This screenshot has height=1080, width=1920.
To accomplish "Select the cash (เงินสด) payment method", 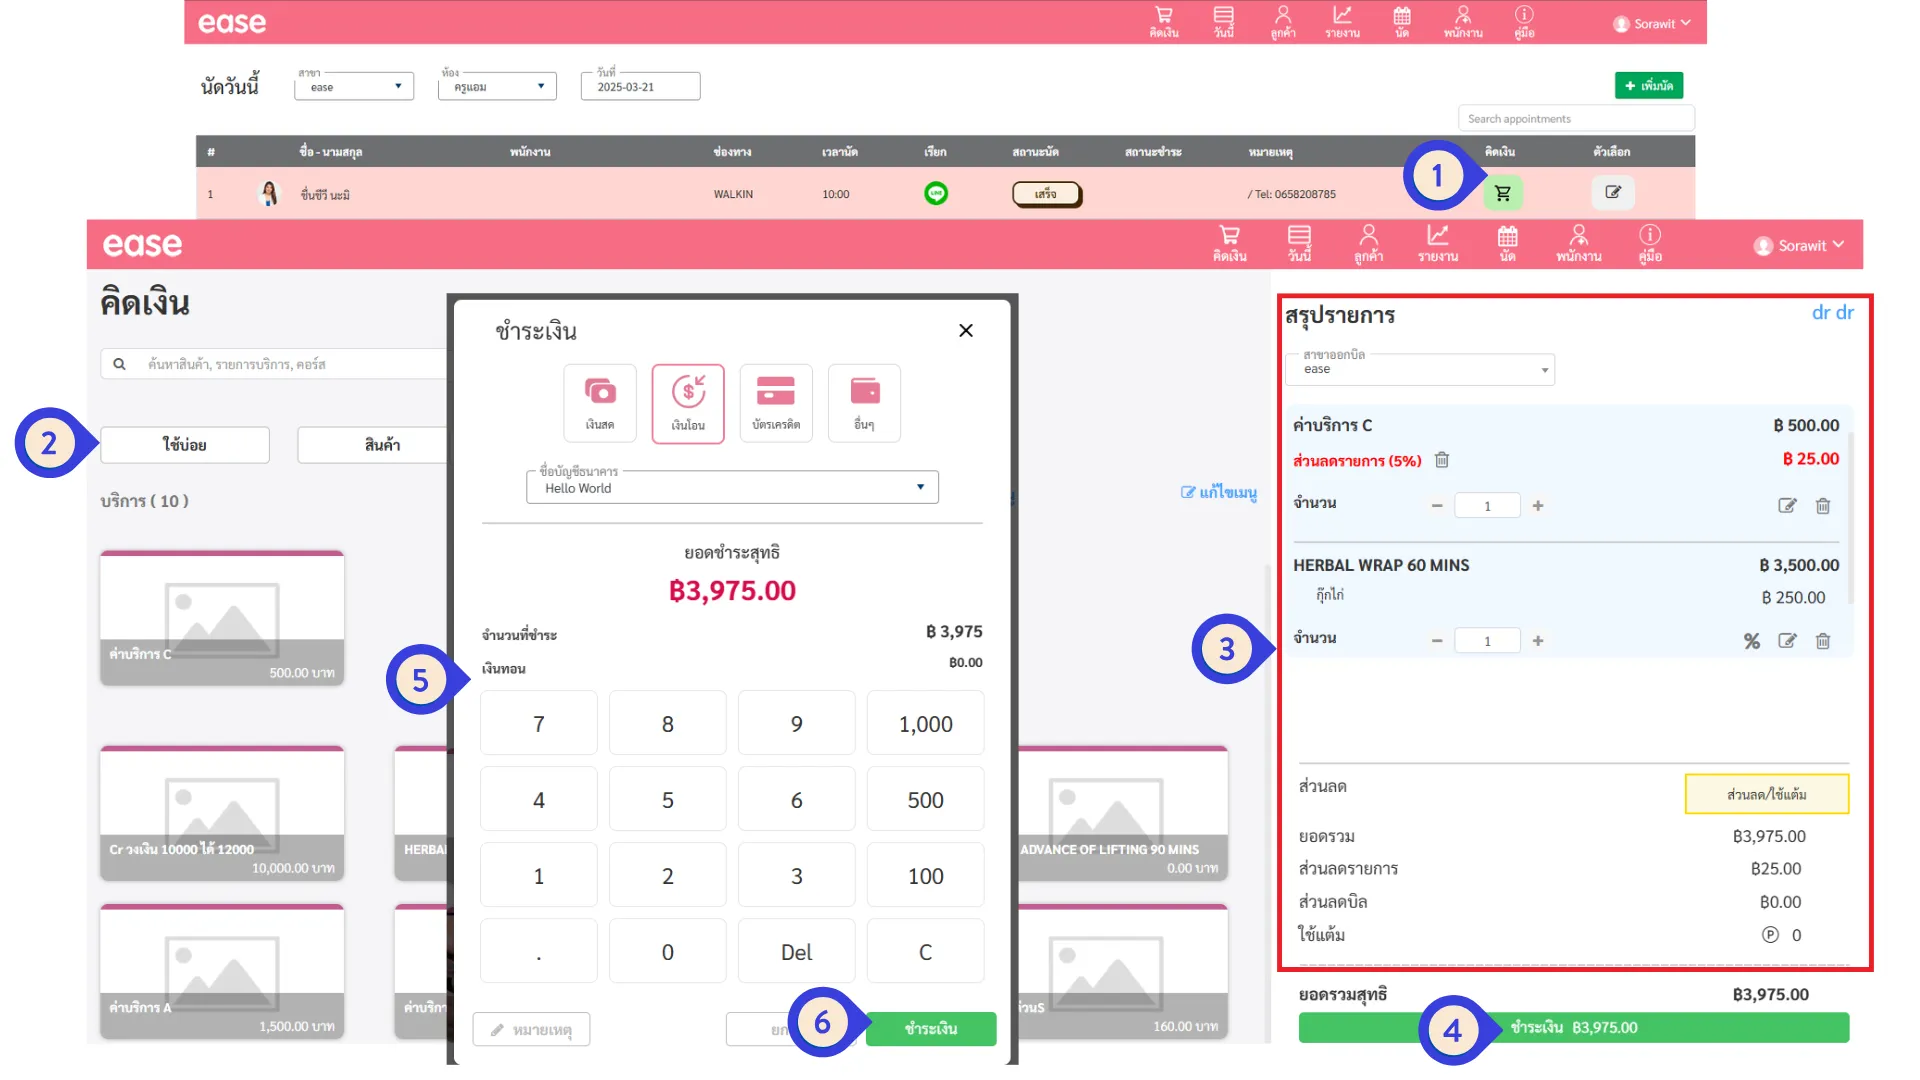I will [x=600, y=403].
